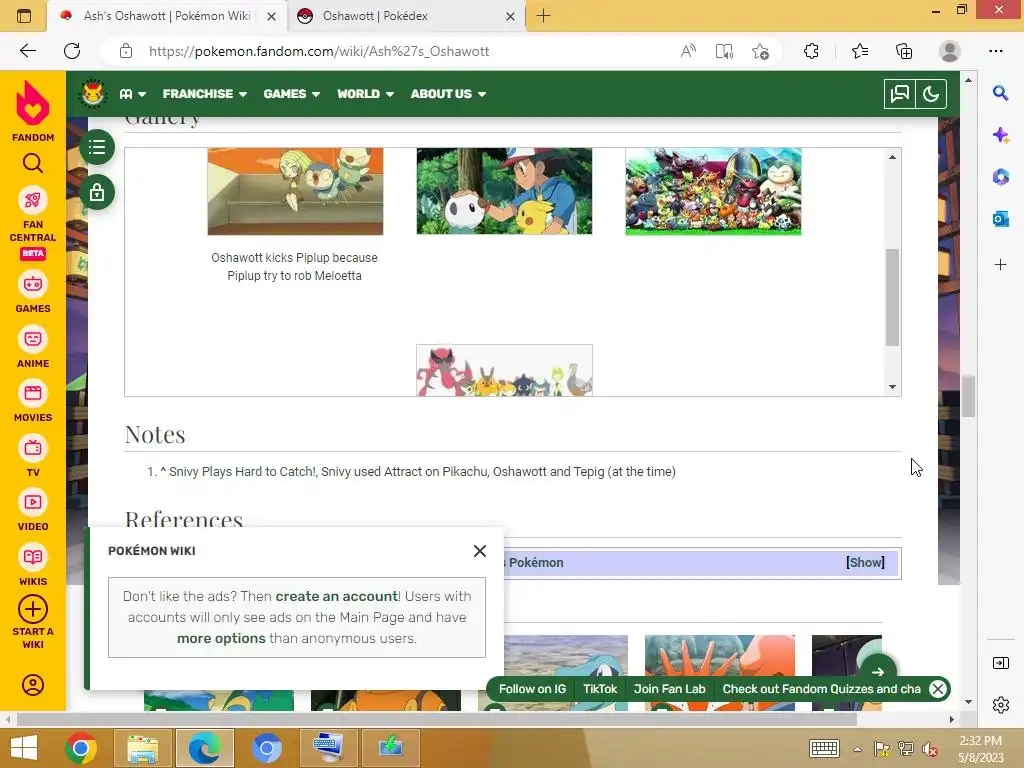The height and width of the screenshot is (768, 1024).
Task: Add app to Edge sidebar plus icon
Action: pyautogui.click(x=1000, y=264)
